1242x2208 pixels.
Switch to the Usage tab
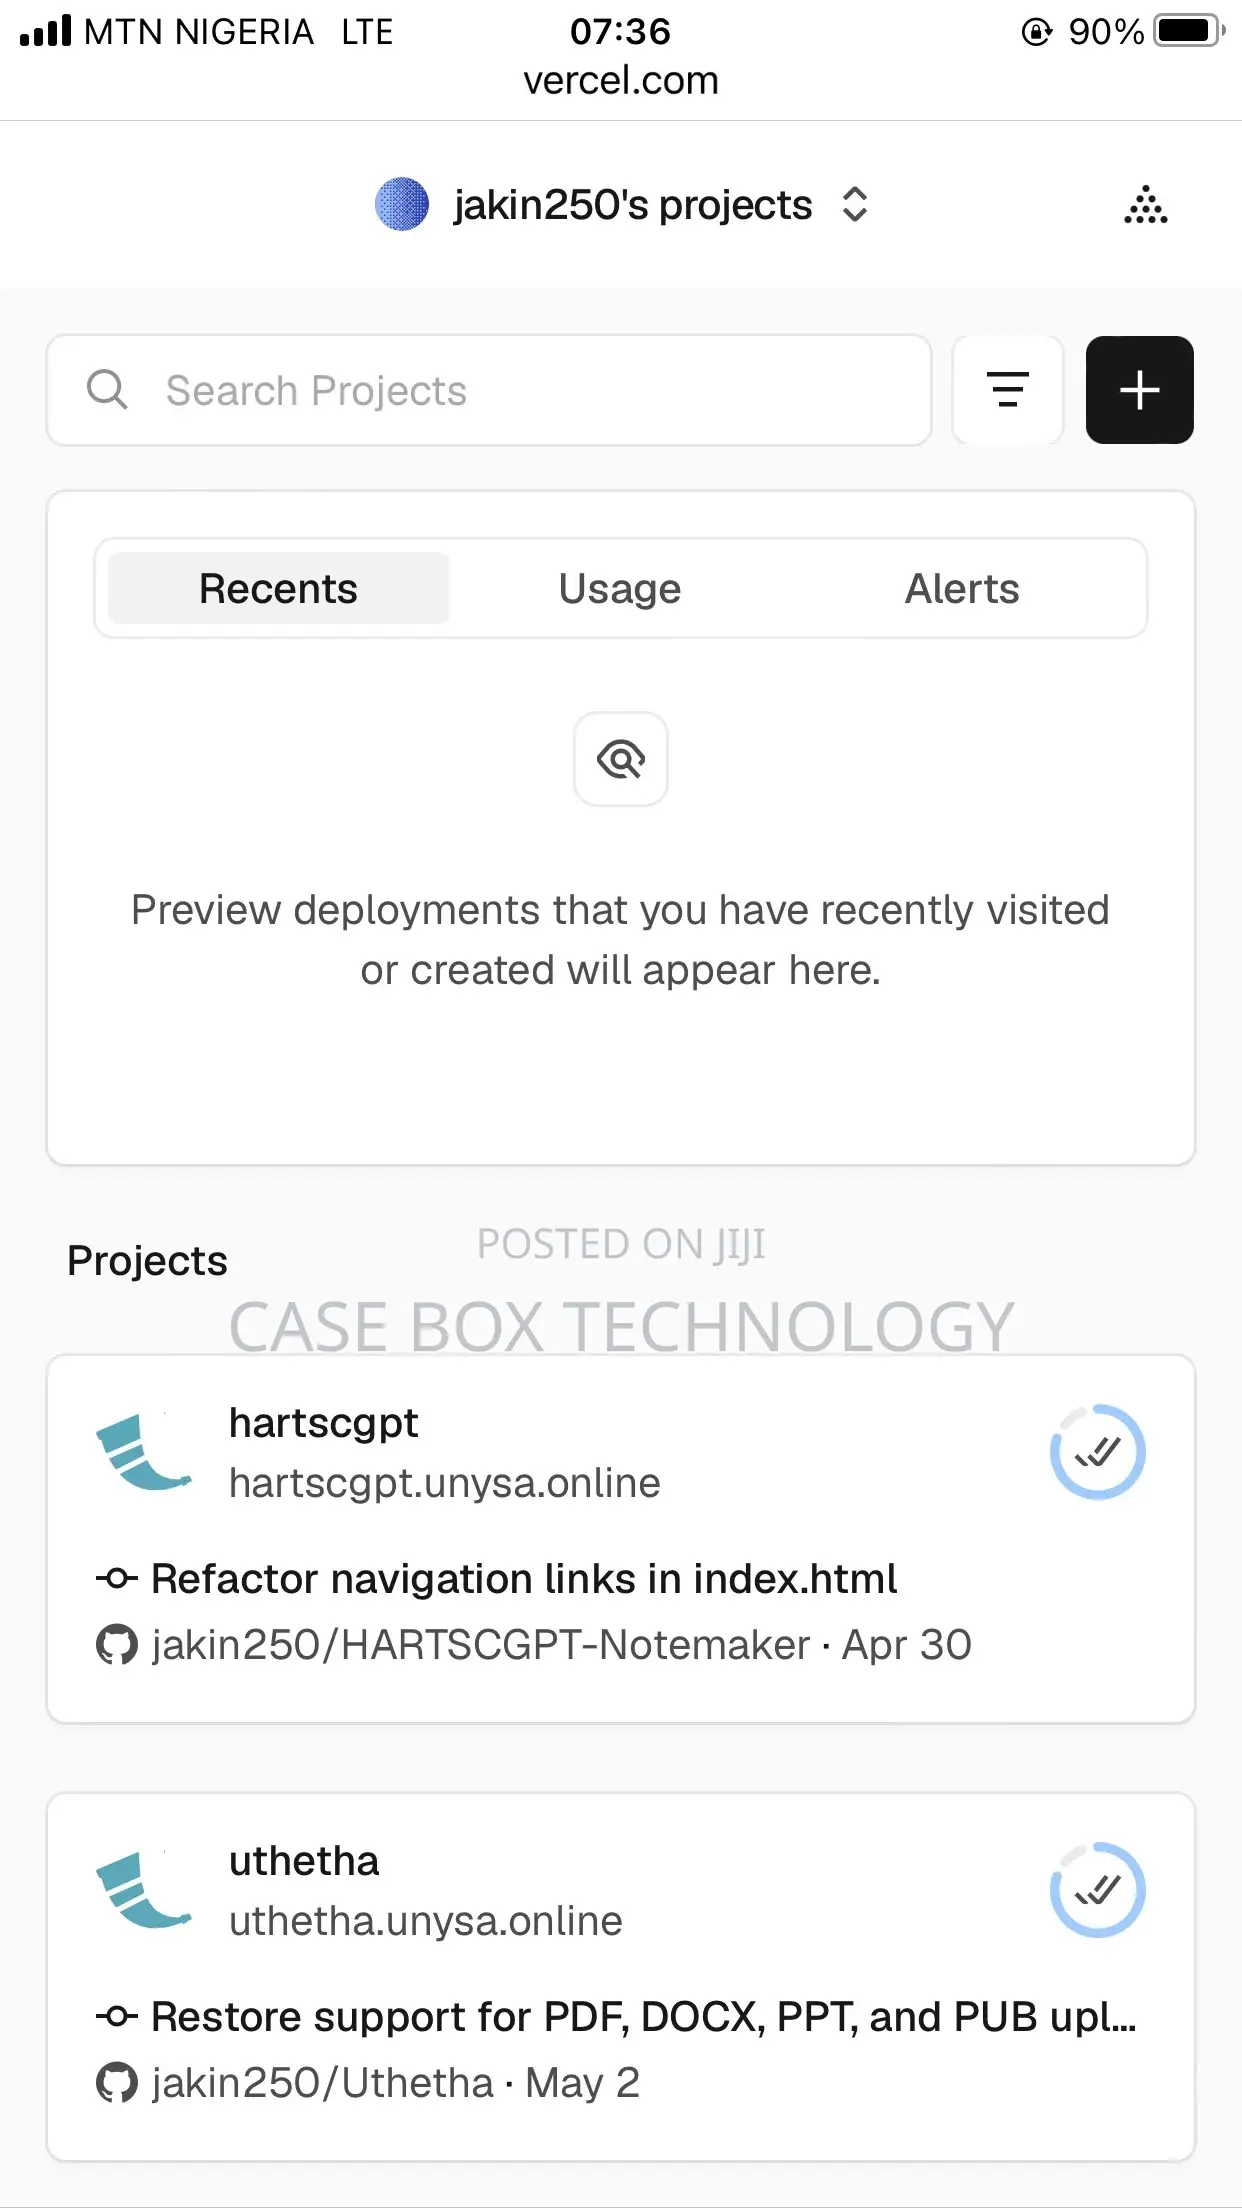pyautogui.click(x=620, y=588)
